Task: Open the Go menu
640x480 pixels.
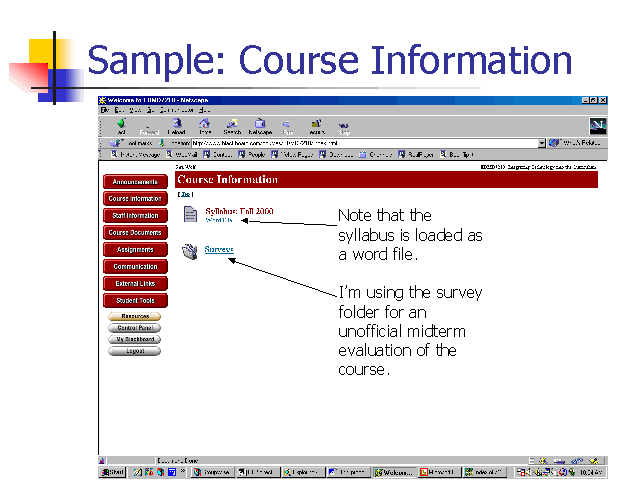Action: [150, 110]
